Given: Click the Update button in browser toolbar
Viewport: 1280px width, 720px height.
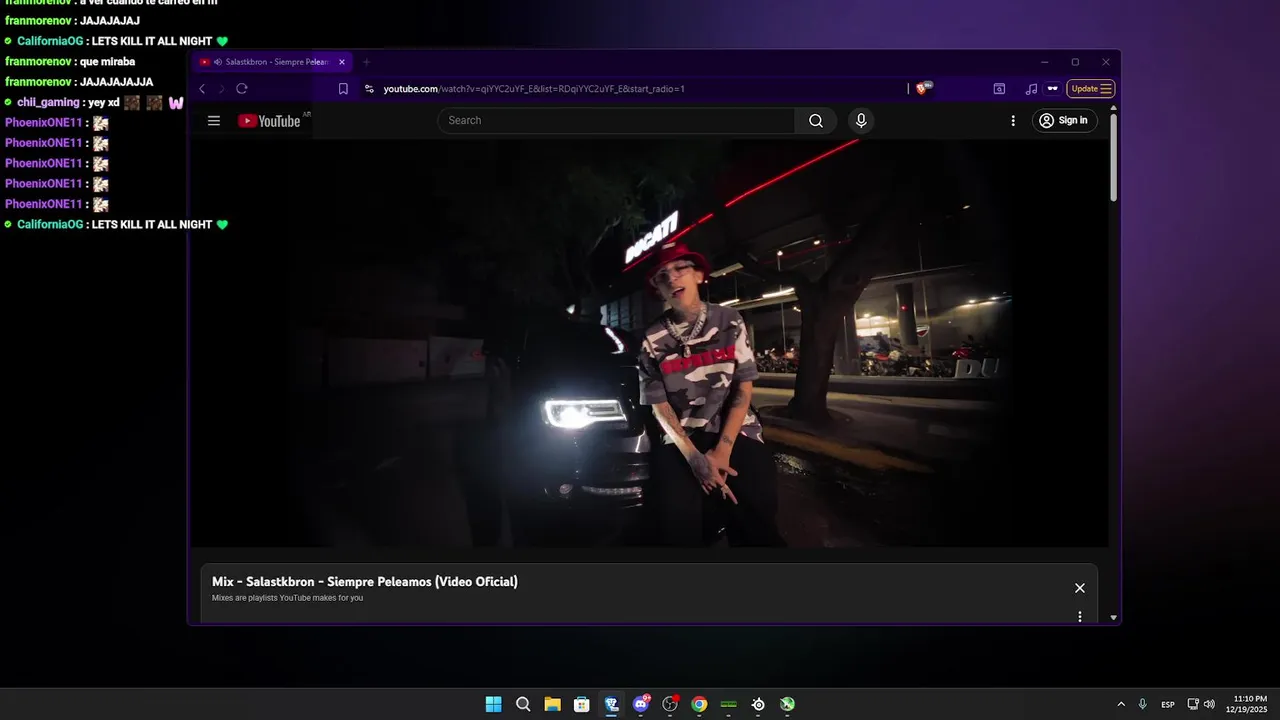Looking at the screenshot, I should 1090,89.
